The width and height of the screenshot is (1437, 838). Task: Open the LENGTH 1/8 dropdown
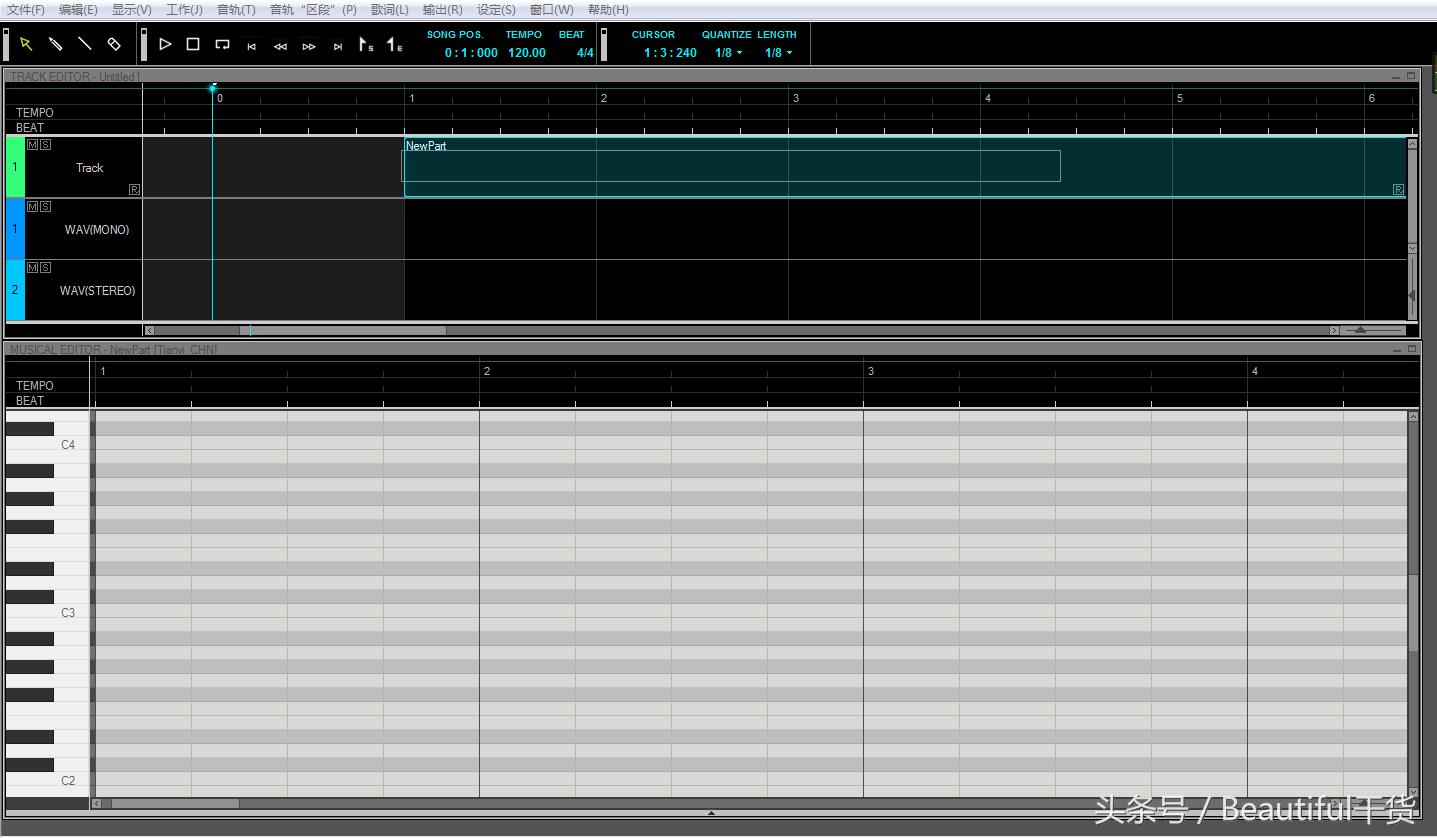click(778, 53)
